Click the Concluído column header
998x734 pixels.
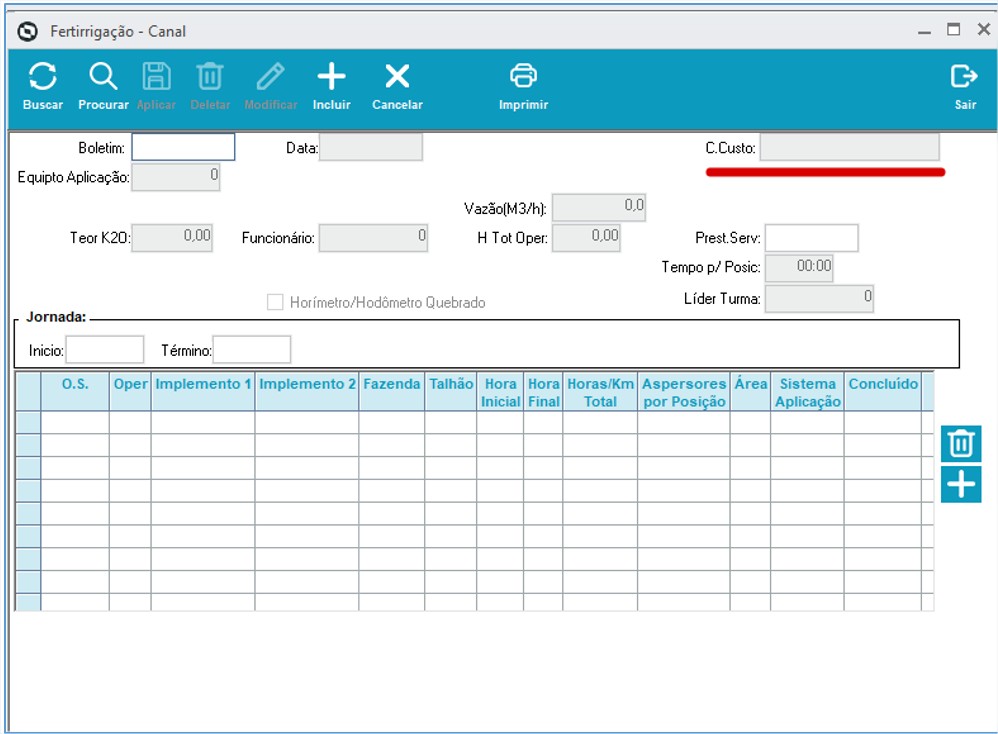coord(883,392)
